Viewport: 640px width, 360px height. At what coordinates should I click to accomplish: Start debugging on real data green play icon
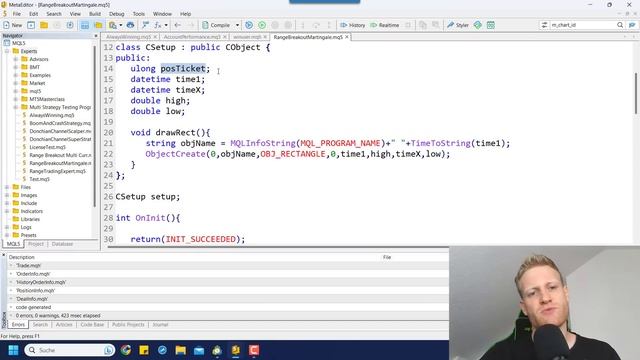[262, 25]
